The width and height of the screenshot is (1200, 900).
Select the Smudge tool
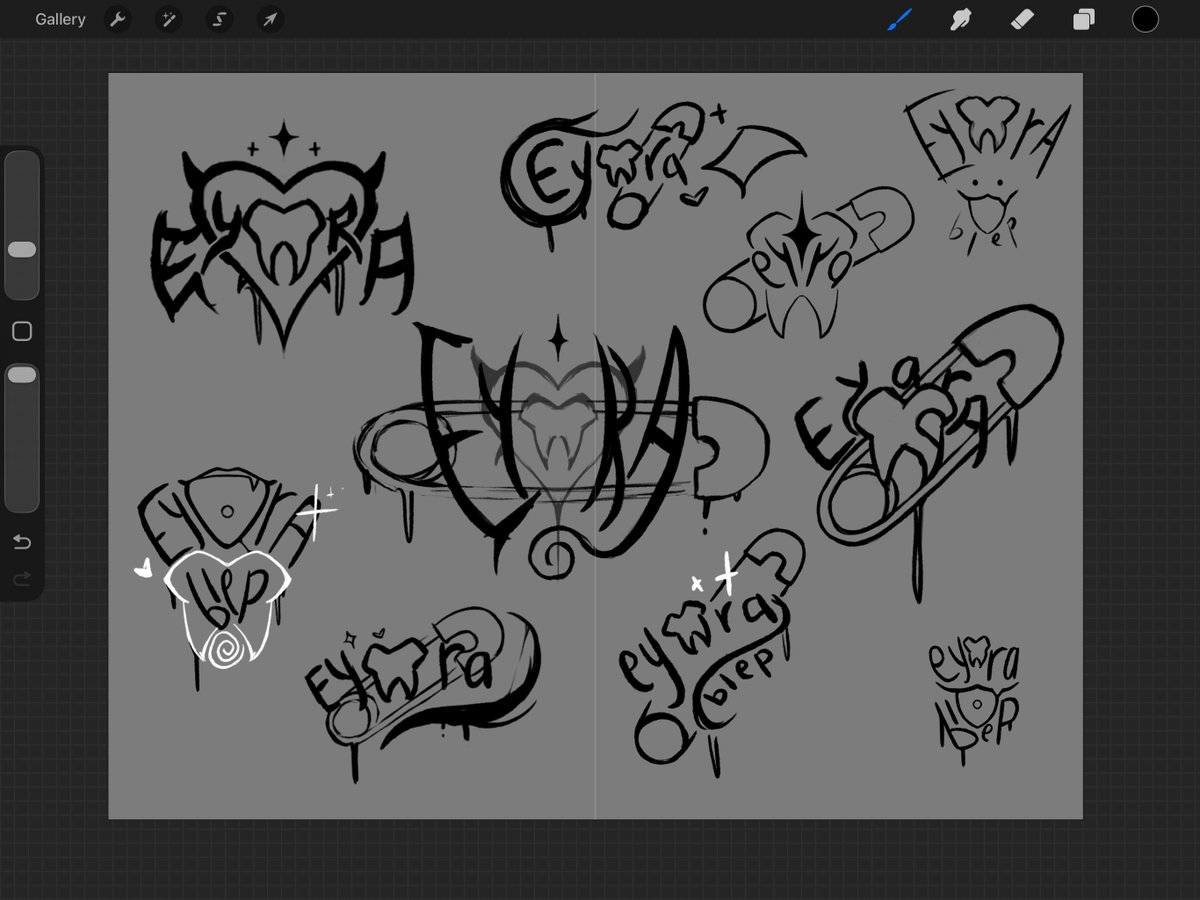coord(961,19)
